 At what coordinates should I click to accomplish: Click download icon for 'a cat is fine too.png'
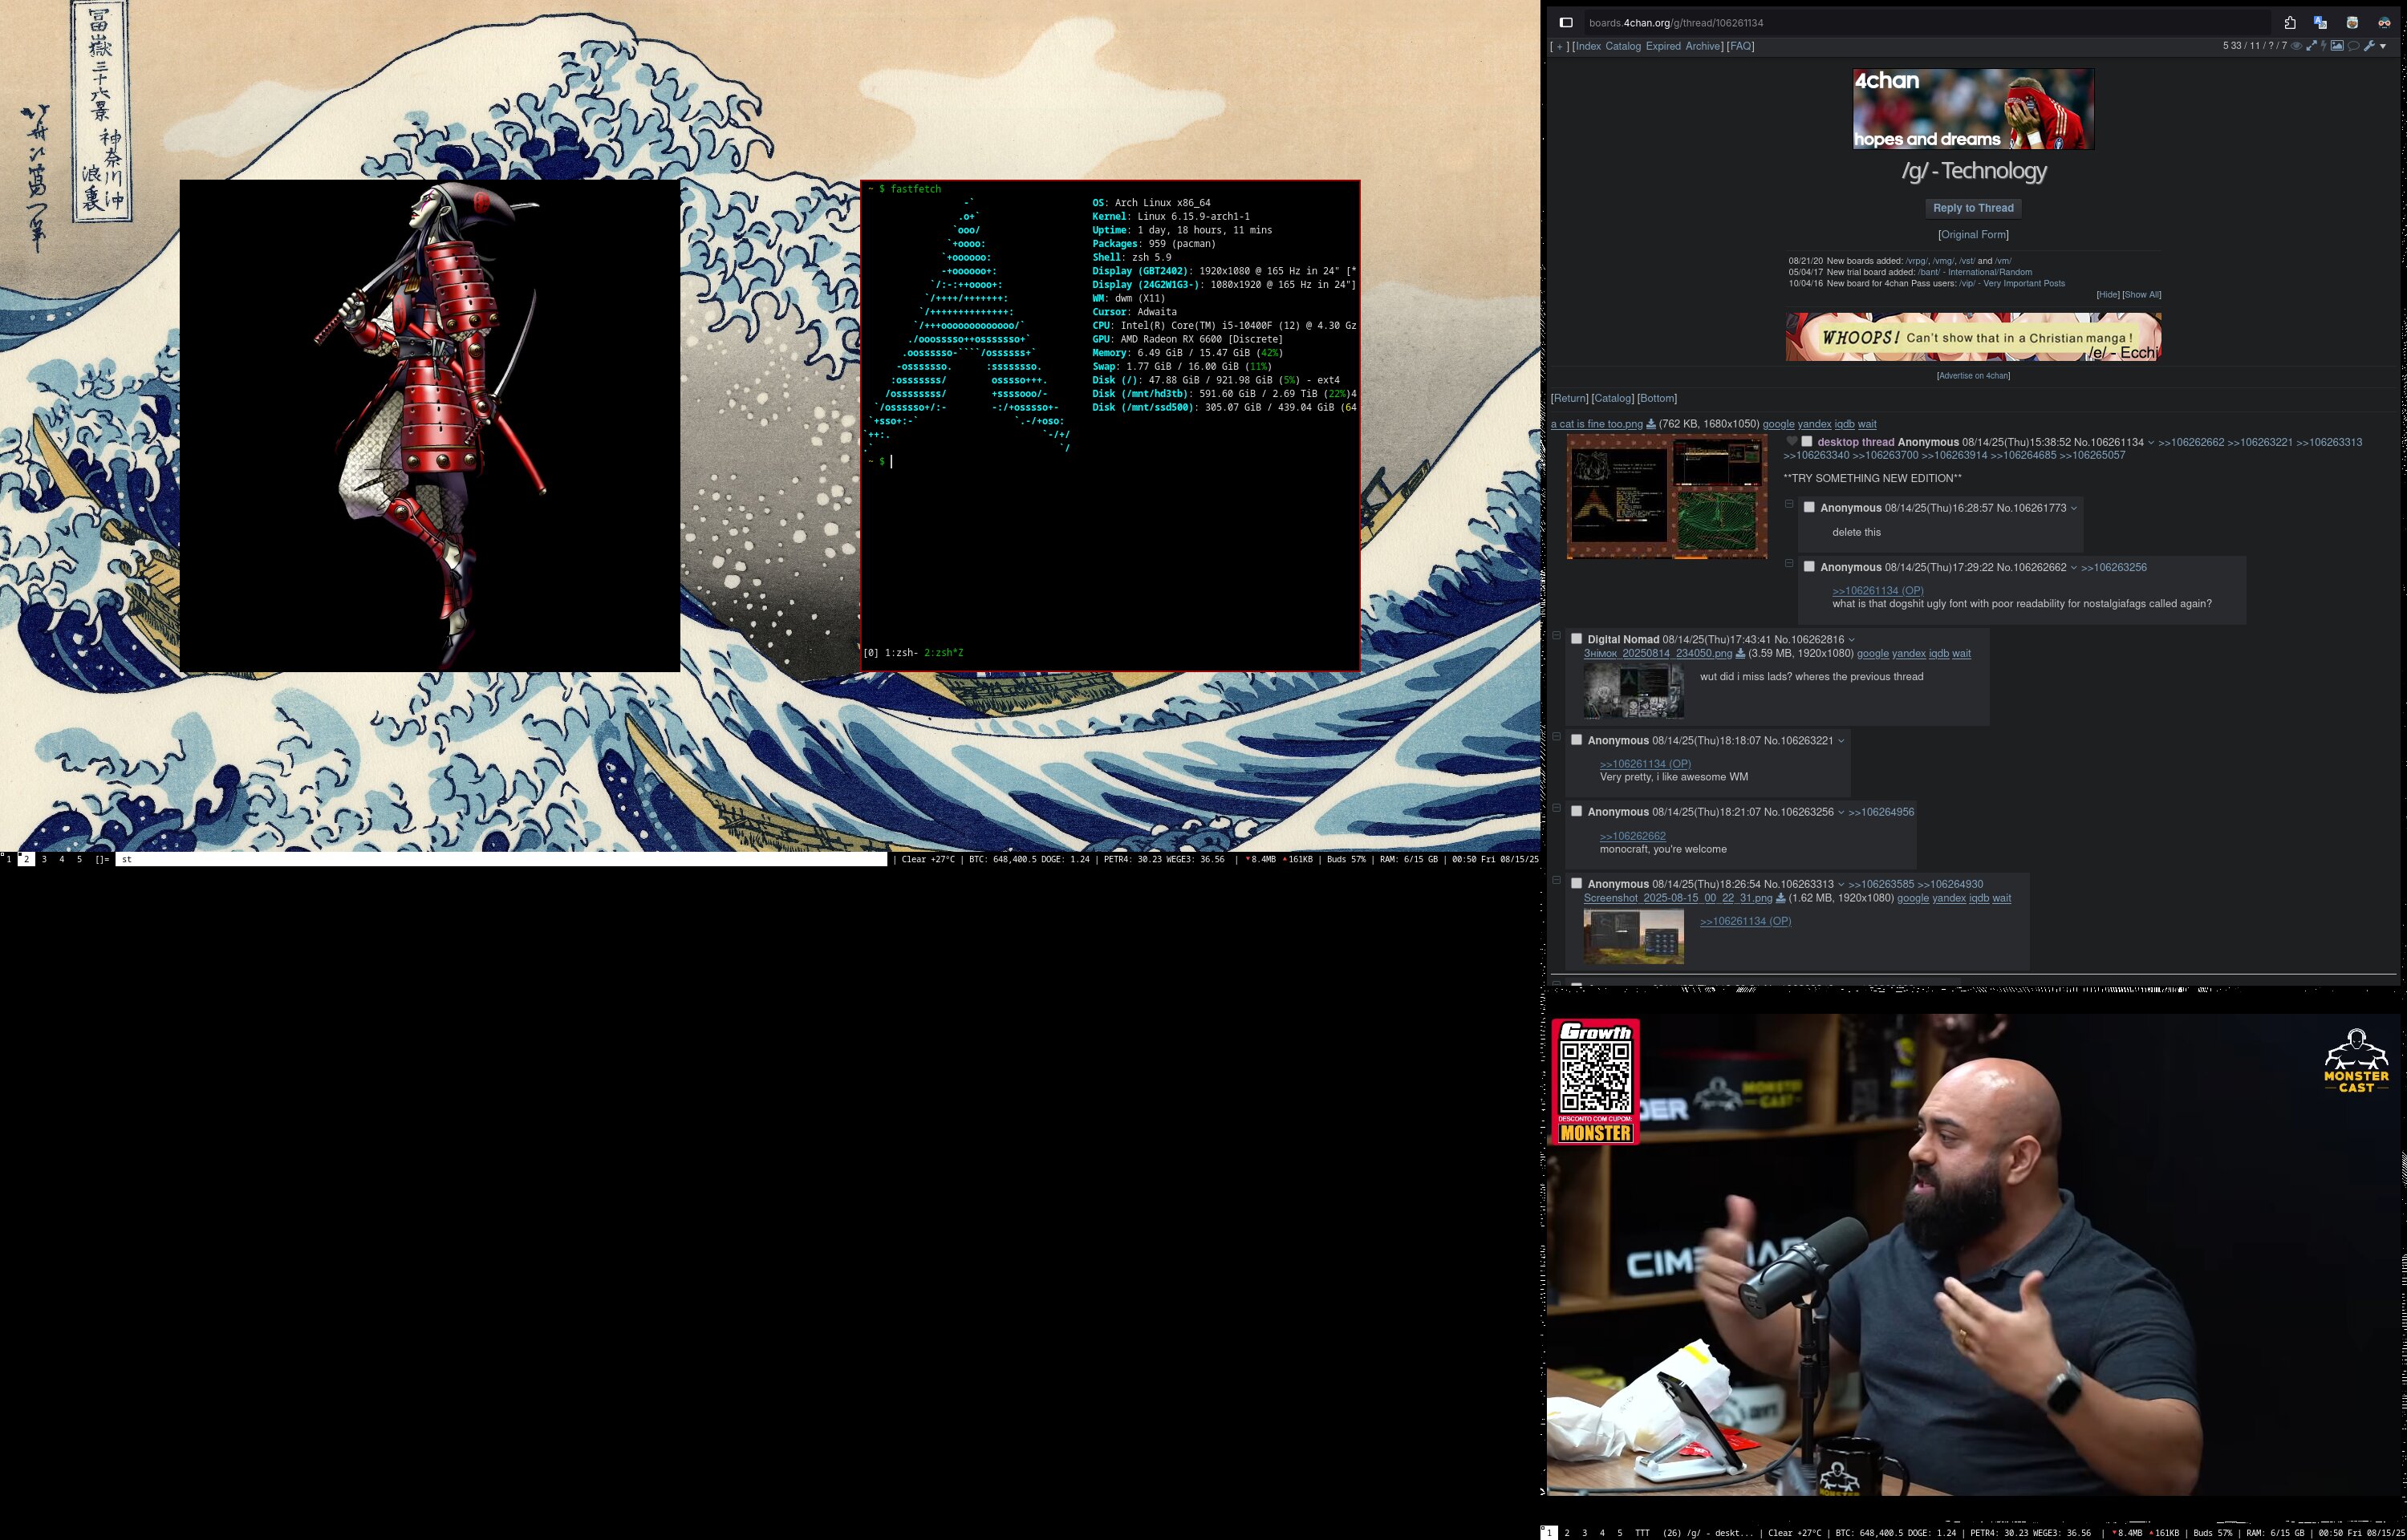coord(1651,424)
